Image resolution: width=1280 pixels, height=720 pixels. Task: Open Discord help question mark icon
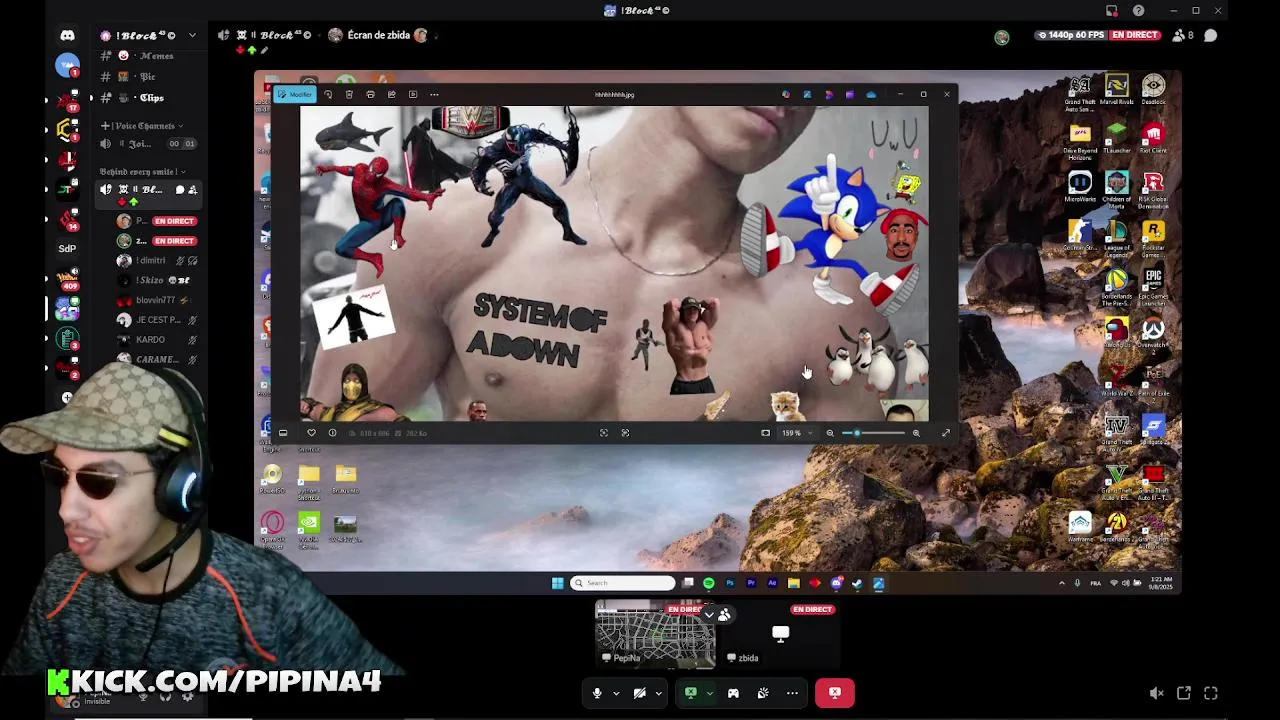(x=1138, y=11)
